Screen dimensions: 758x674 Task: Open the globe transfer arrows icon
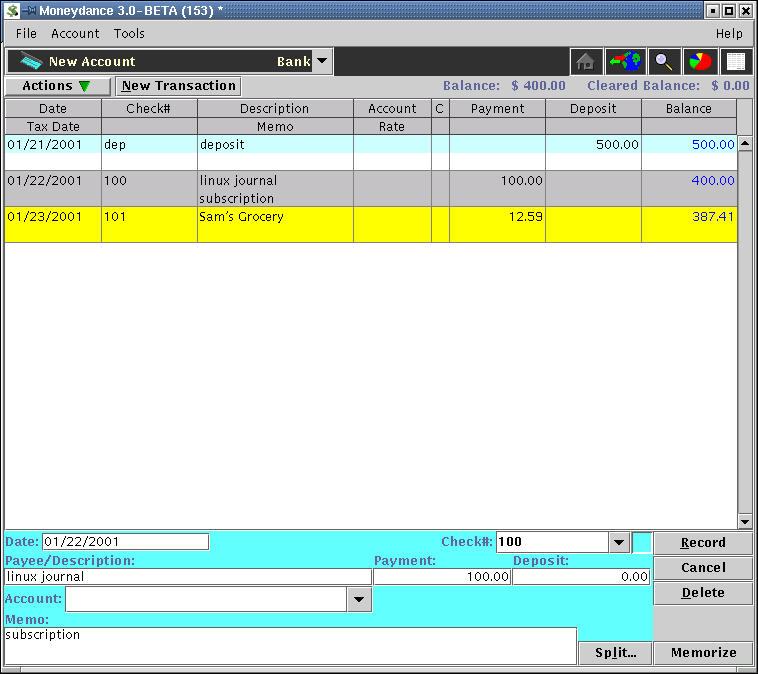pyautogui.click(x=625, y=61)
